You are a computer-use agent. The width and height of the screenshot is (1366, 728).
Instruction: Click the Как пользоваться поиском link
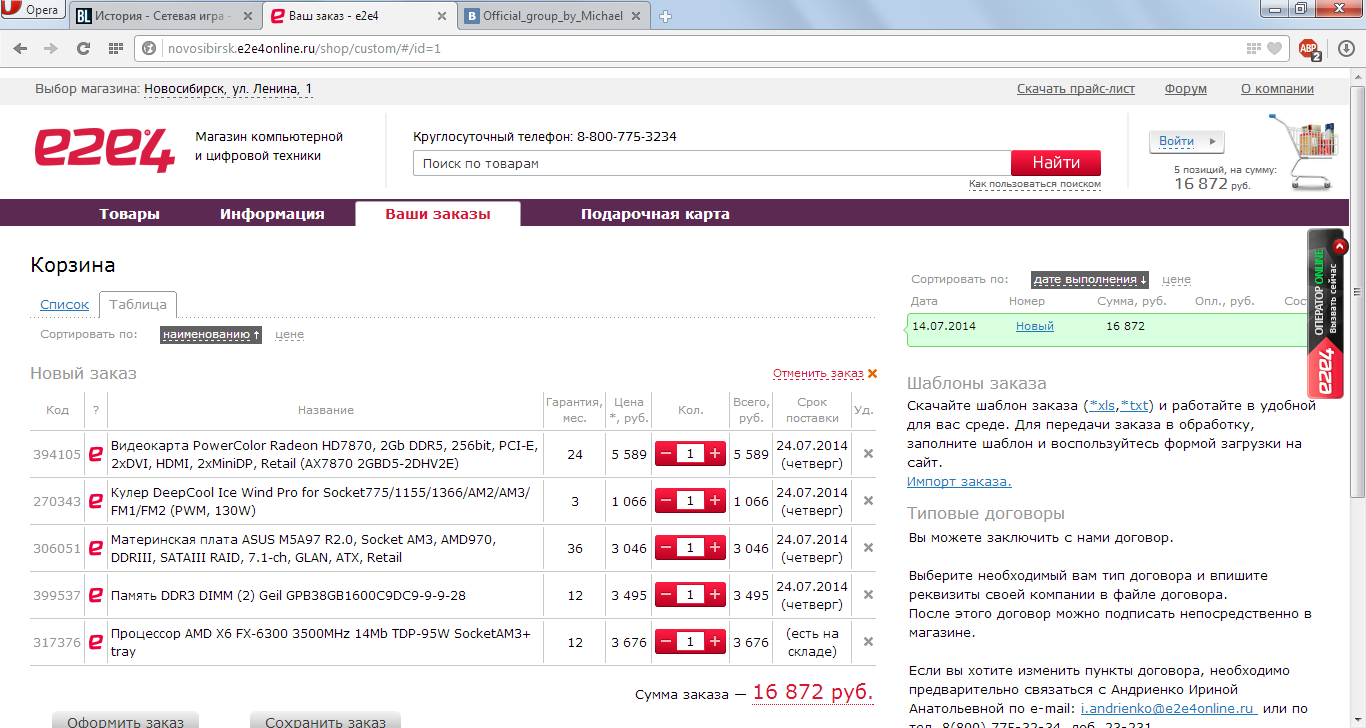point(1035,185)
